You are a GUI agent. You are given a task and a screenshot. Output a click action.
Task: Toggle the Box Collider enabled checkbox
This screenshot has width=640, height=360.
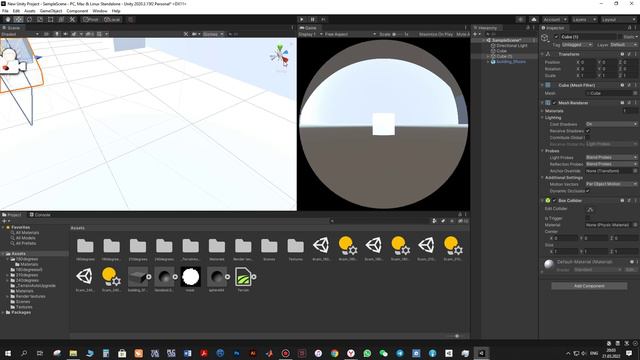point(554,200)
